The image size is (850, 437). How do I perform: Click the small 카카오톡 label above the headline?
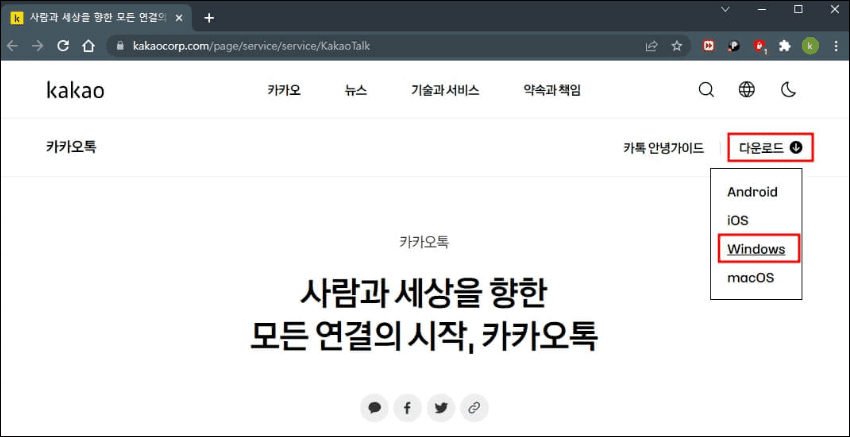click(x=424, y=242)
